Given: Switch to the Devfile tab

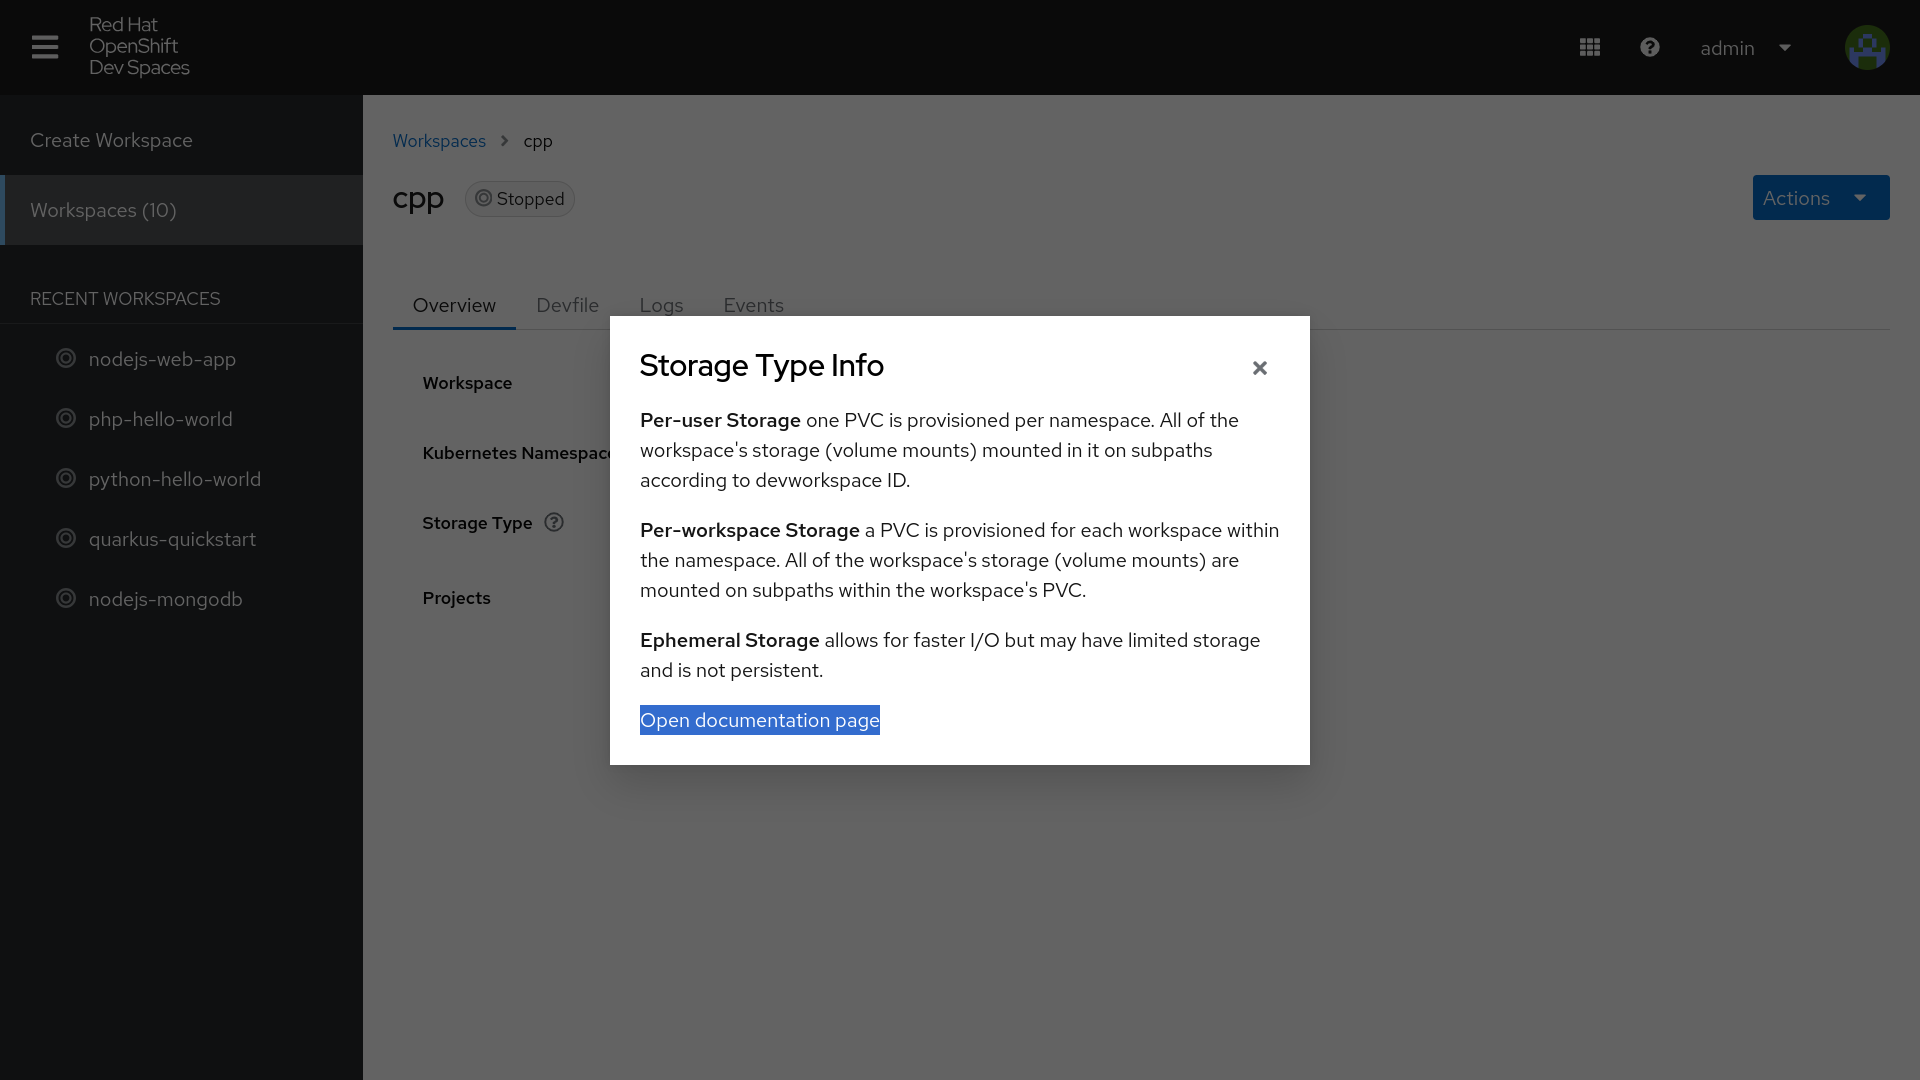Looking at the screenshot, I should (x=567, y=305).
